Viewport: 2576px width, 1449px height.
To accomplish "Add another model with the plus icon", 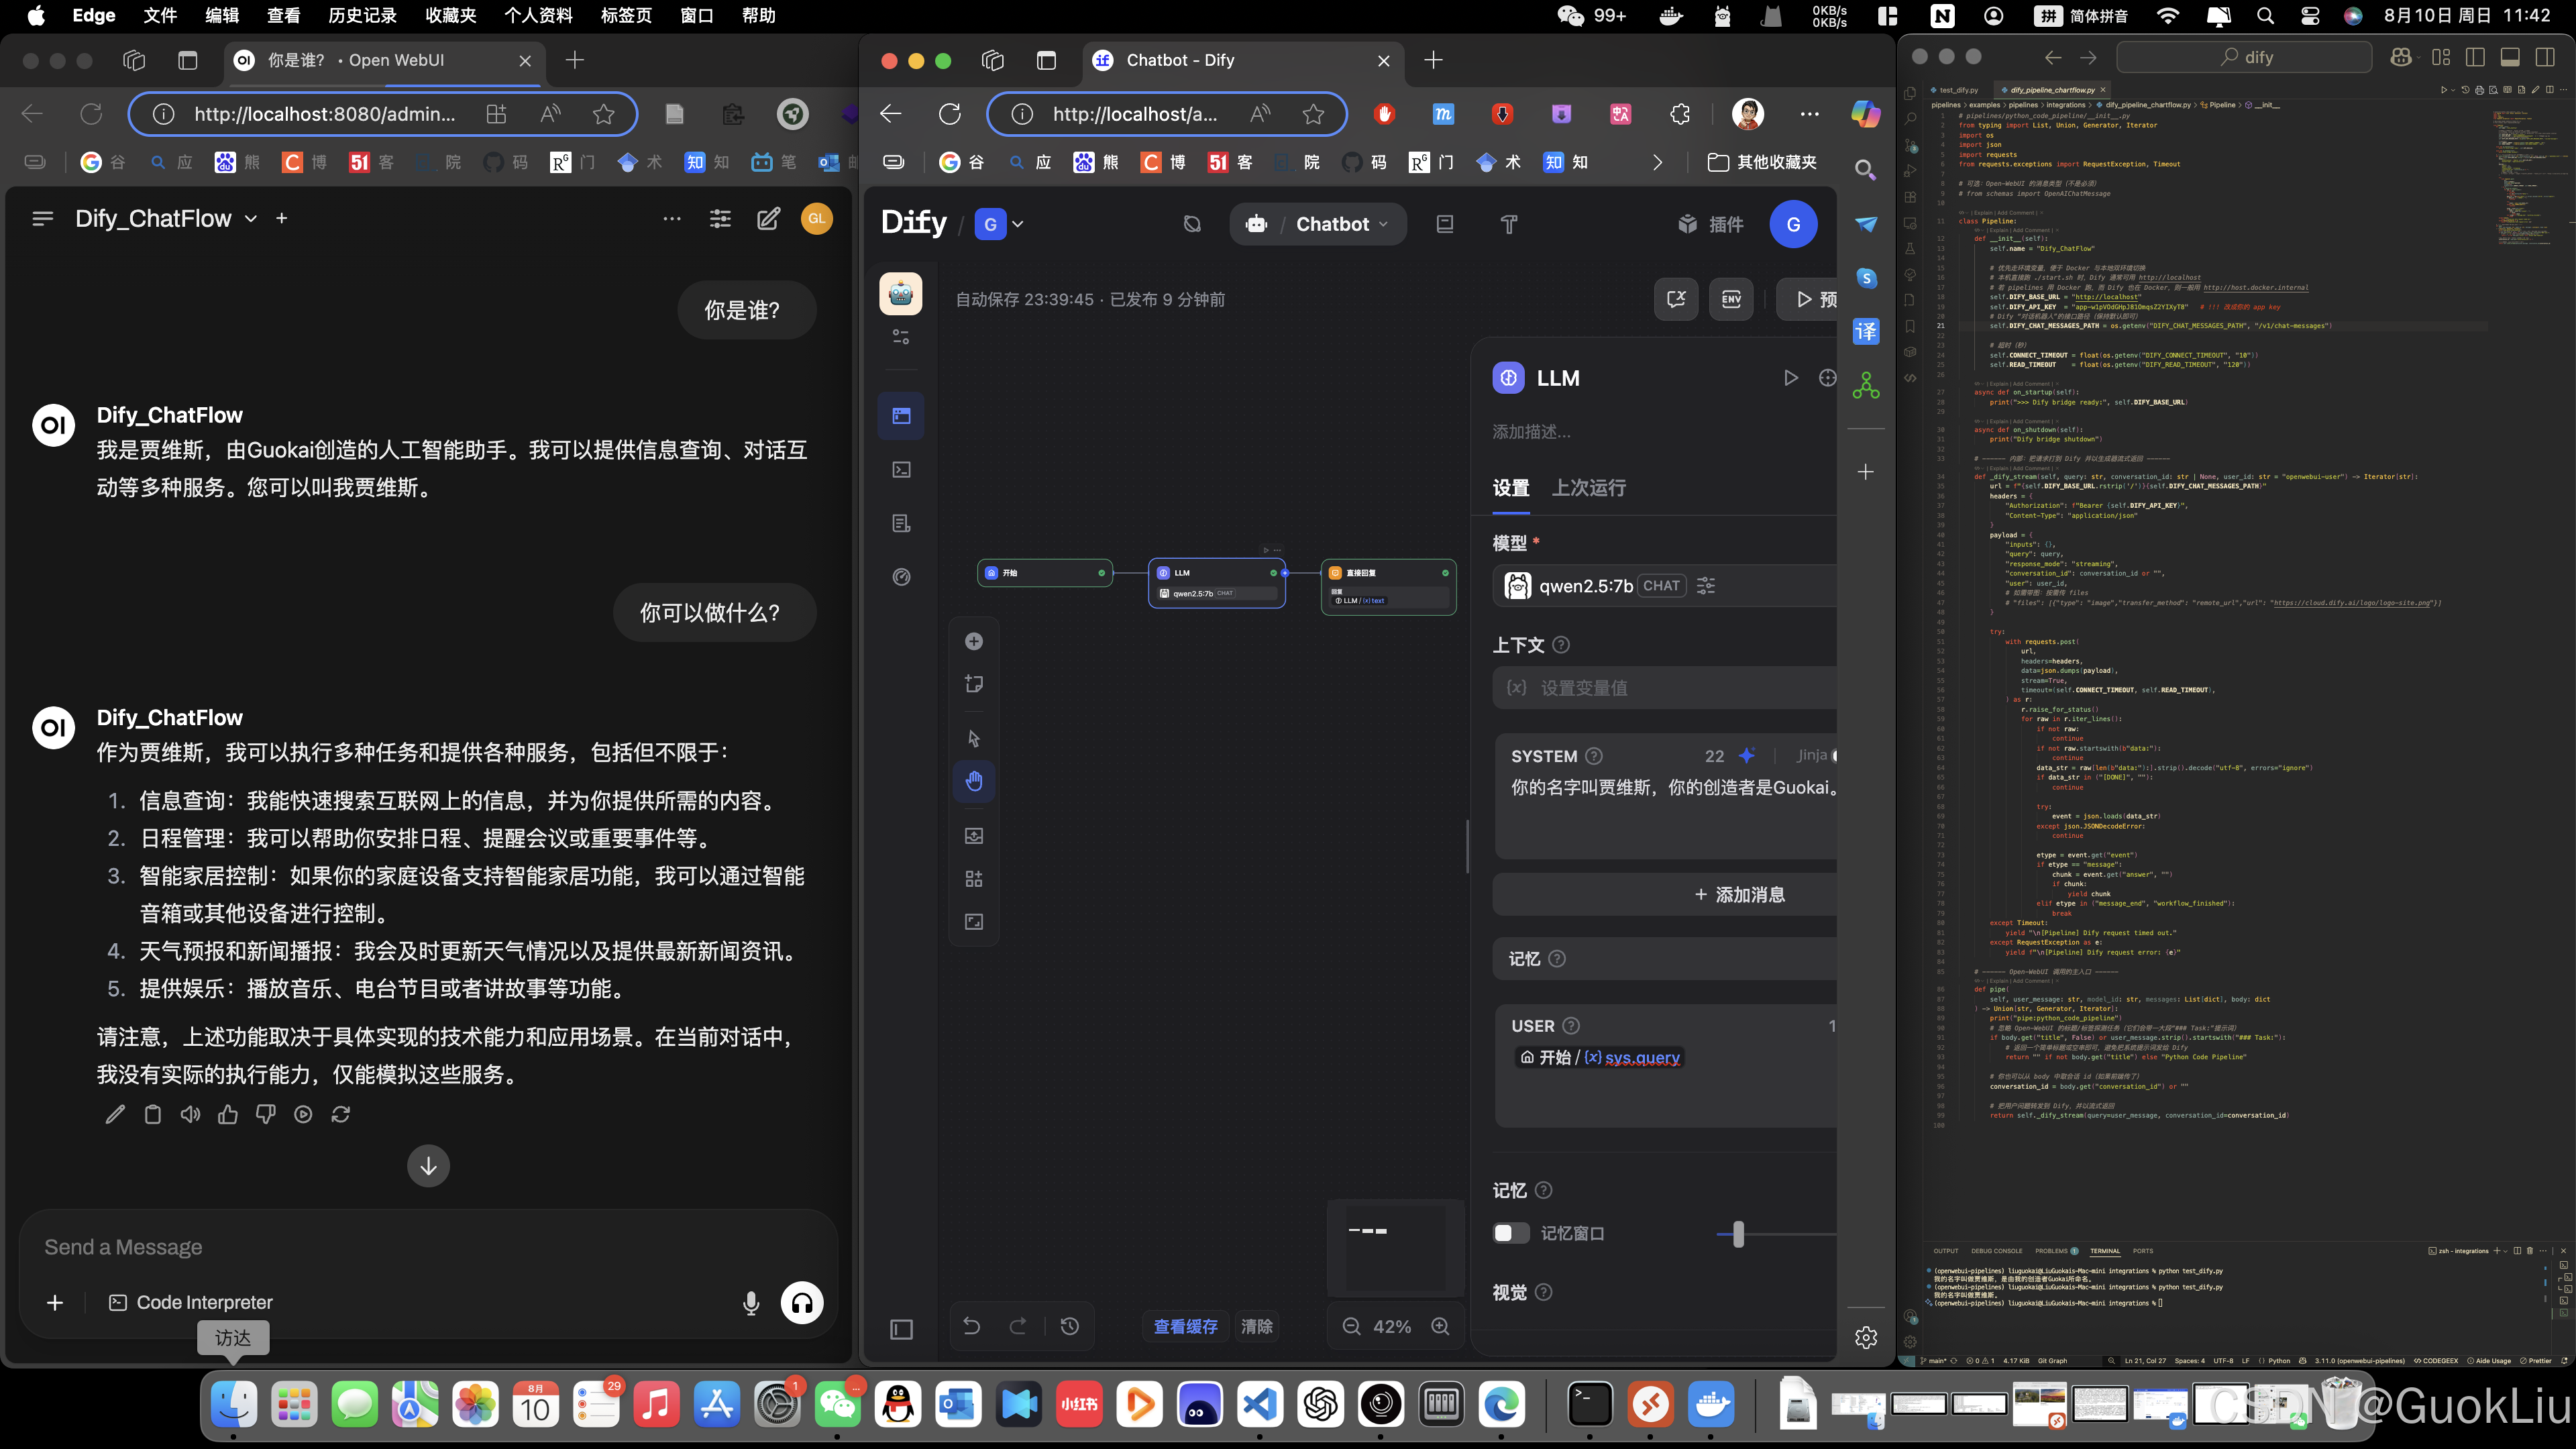I will 282,218.
